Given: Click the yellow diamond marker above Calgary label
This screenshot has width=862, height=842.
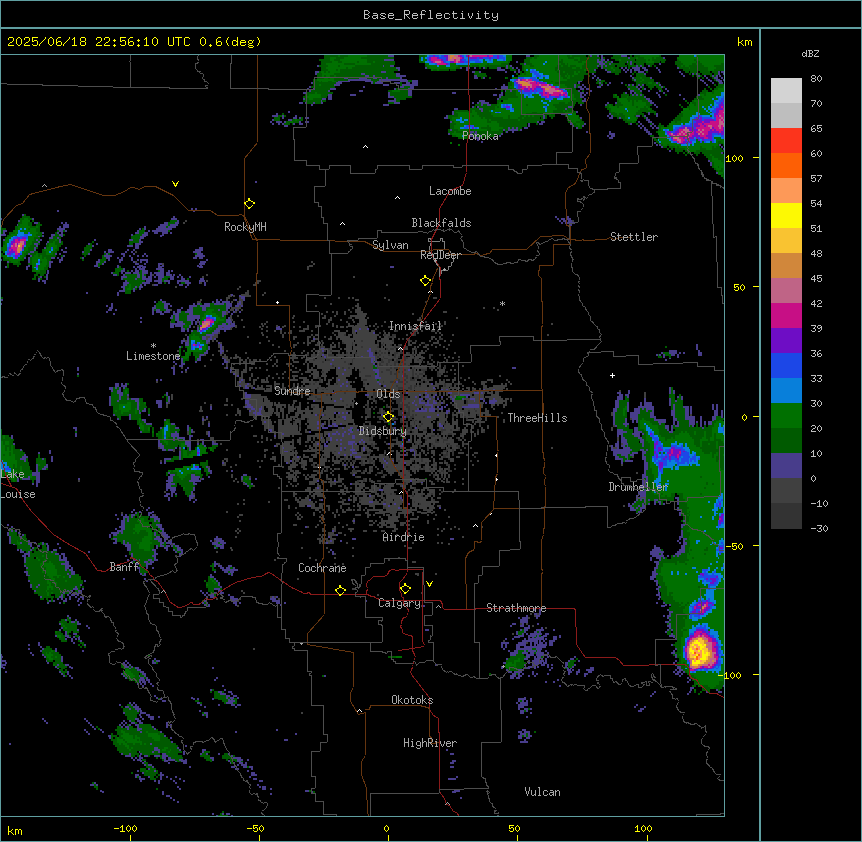Looking at the screenshot, I should (x=405, y=589).
